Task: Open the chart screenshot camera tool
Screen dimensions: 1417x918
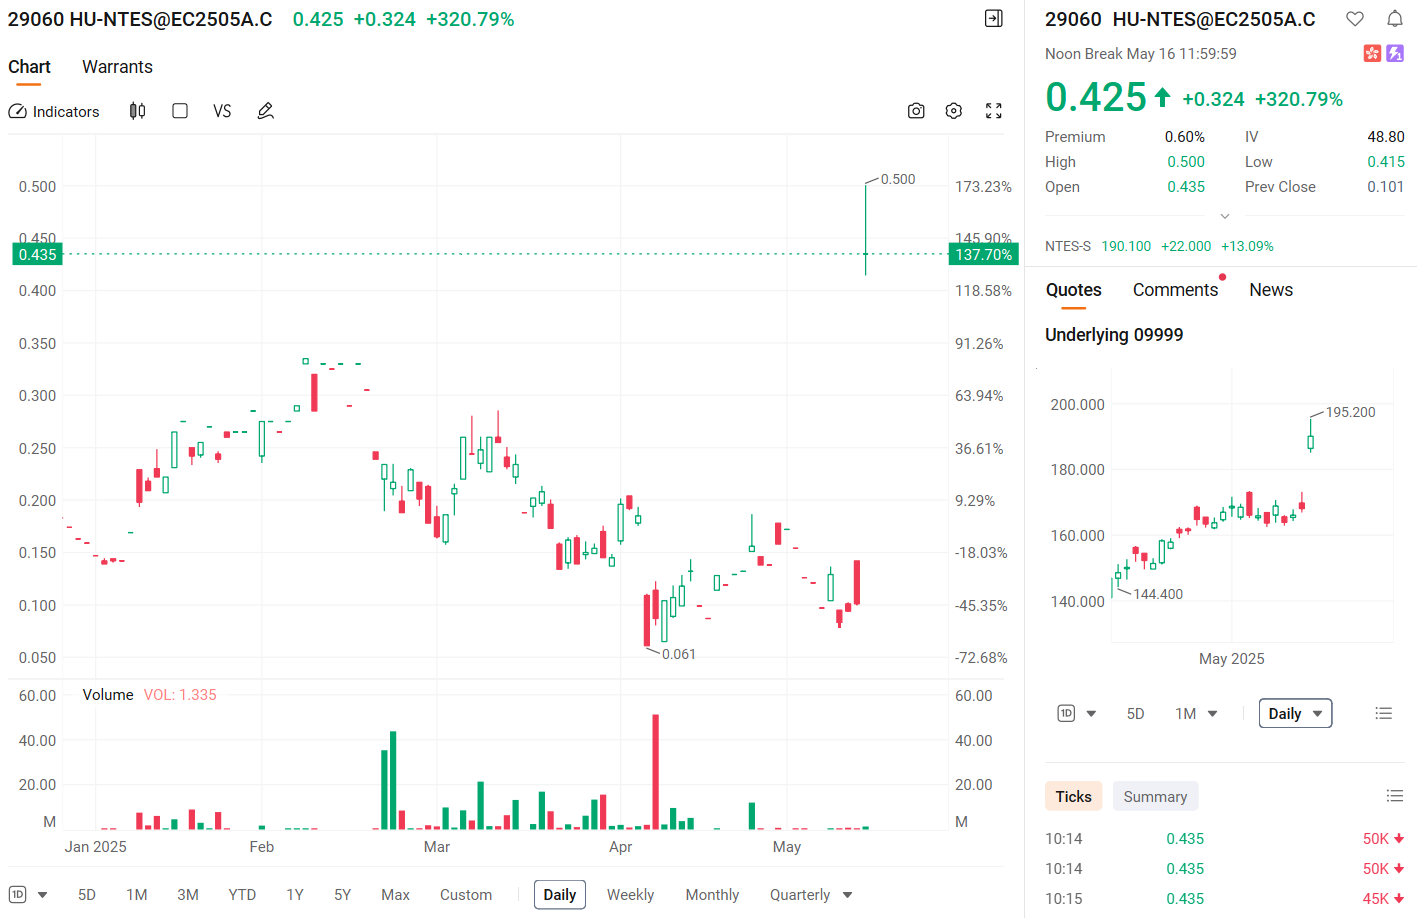Action: (x=916, y=111)
